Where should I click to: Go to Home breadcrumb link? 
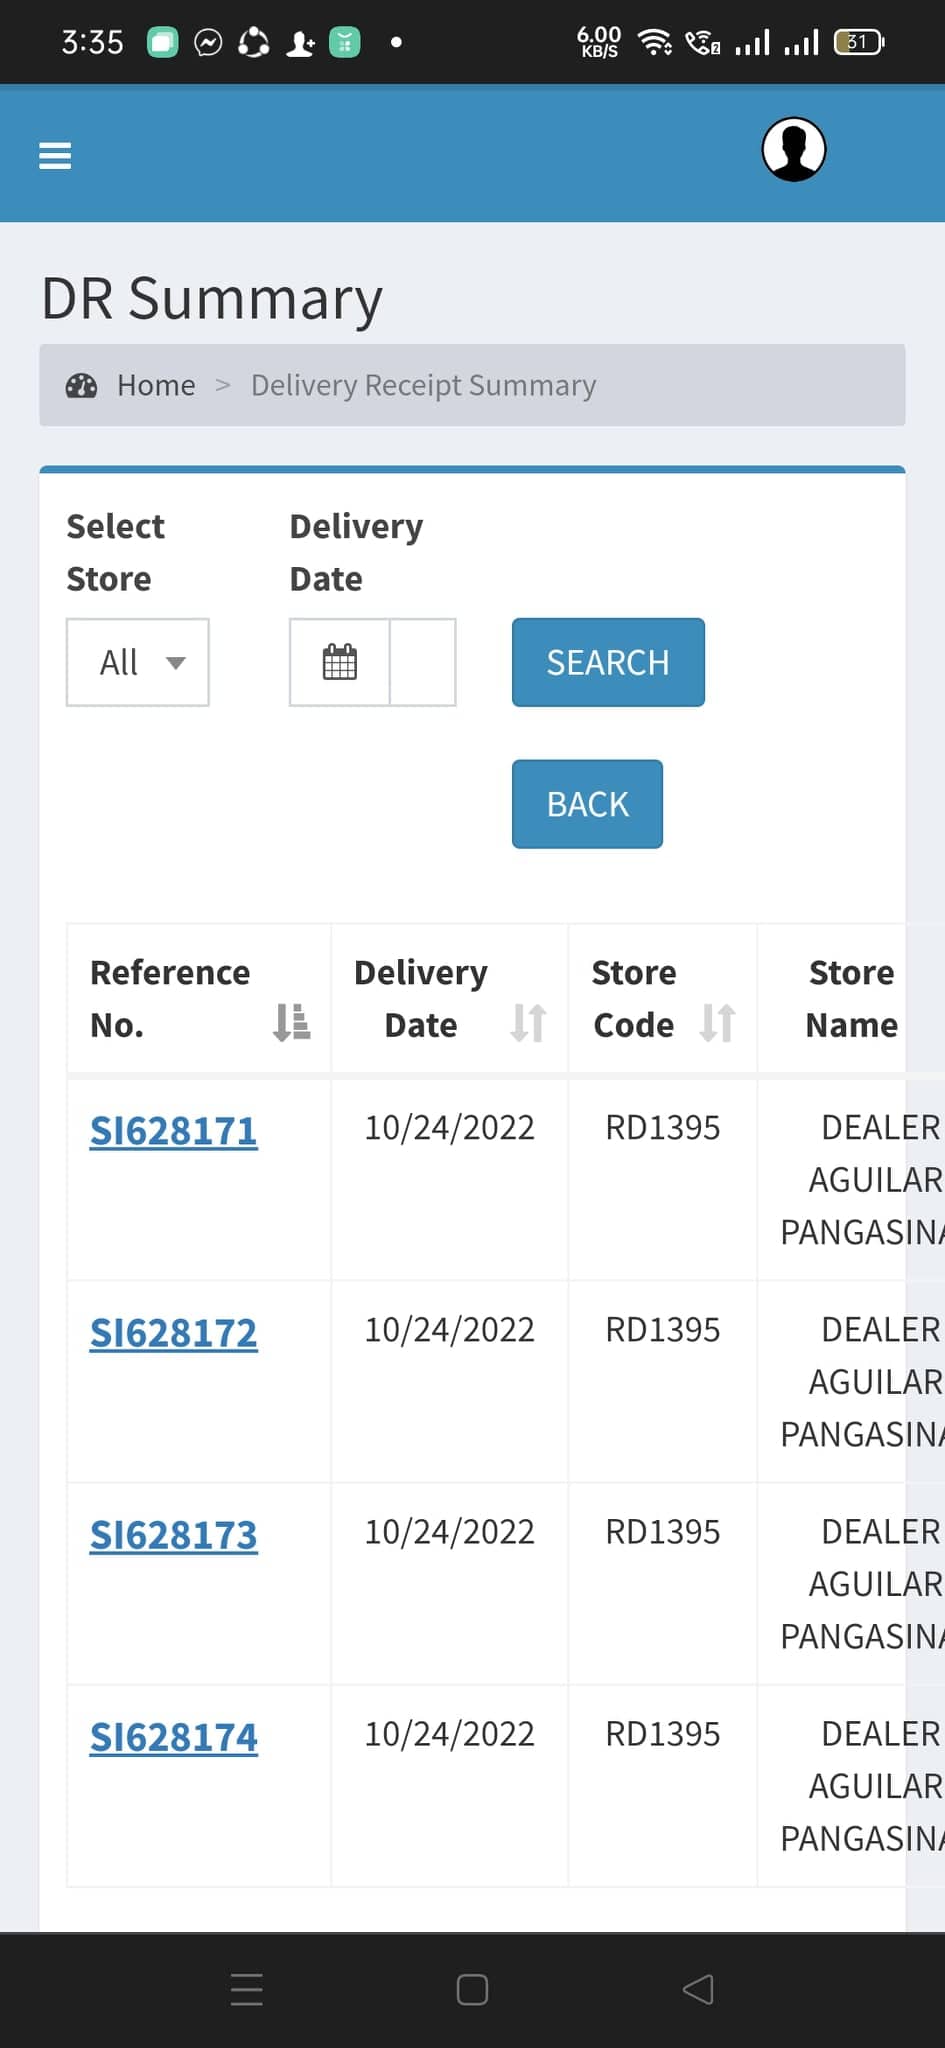(x=156, y=386)
